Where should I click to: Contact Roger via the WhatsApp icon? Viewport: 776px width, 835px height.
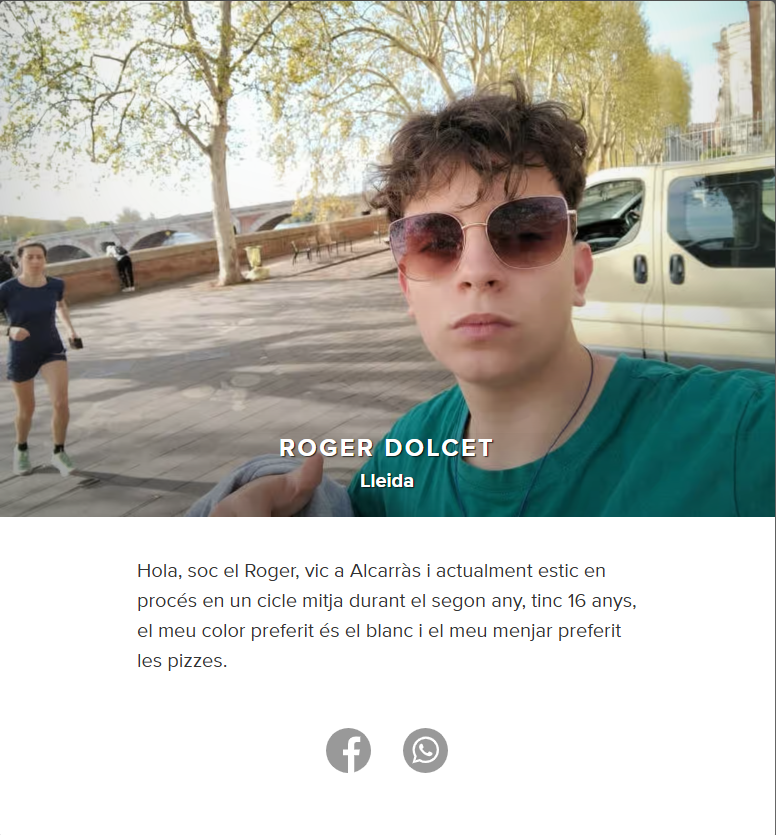point(425,750)
